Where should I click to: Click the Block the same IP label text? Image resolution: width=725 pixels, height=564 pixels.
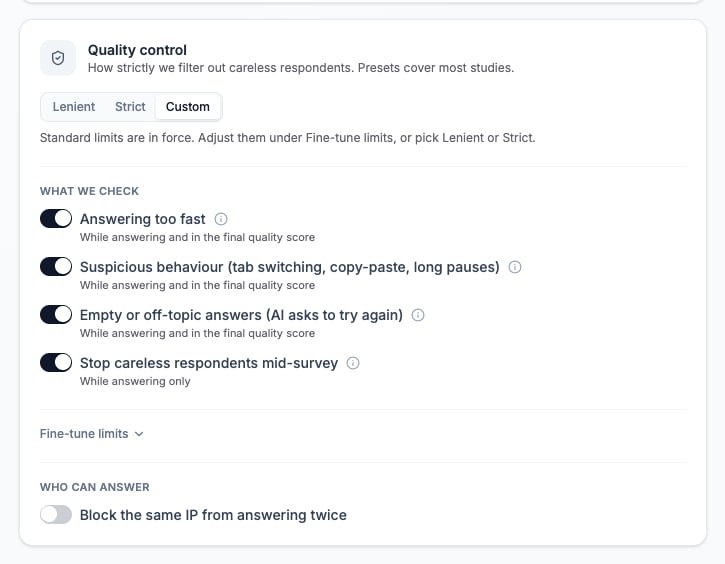coord(213,515)
